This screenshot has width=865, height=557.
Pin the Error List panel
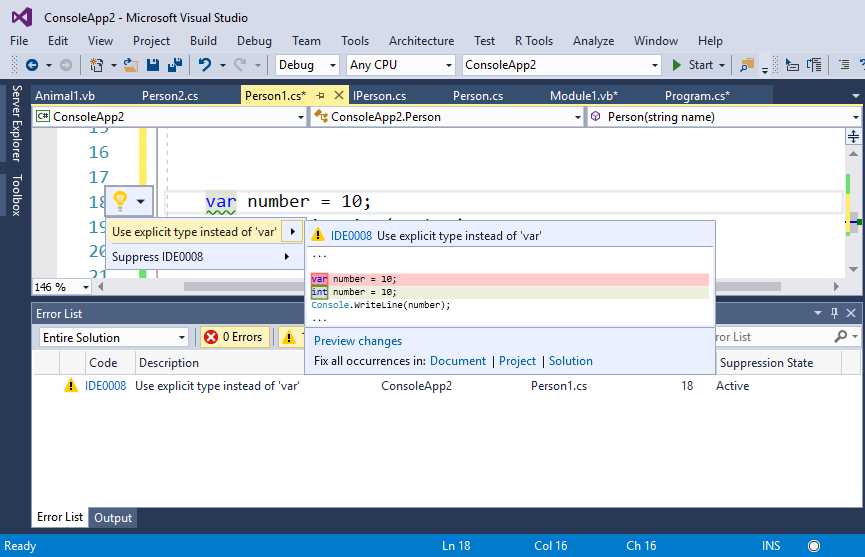834,313
